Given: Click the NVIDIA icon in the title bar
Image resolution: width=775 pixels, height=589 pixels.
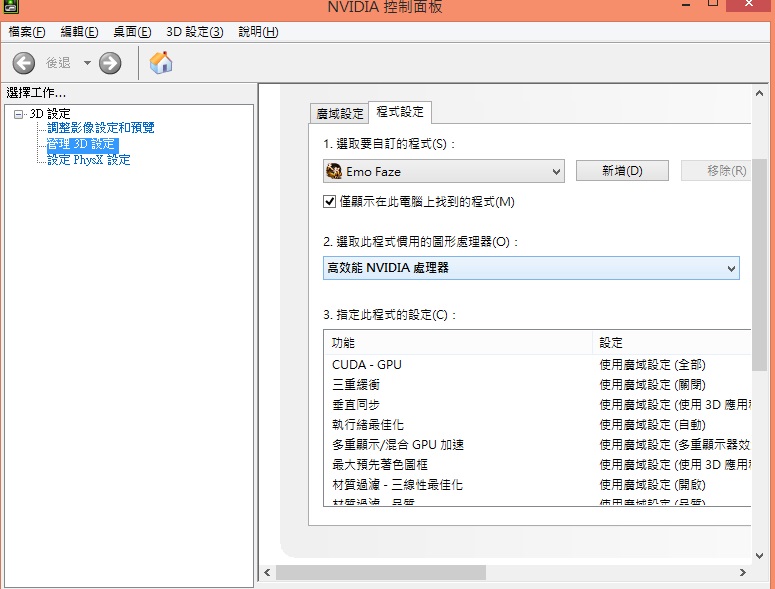Looking at the screenshot, I should pos(11,7).
